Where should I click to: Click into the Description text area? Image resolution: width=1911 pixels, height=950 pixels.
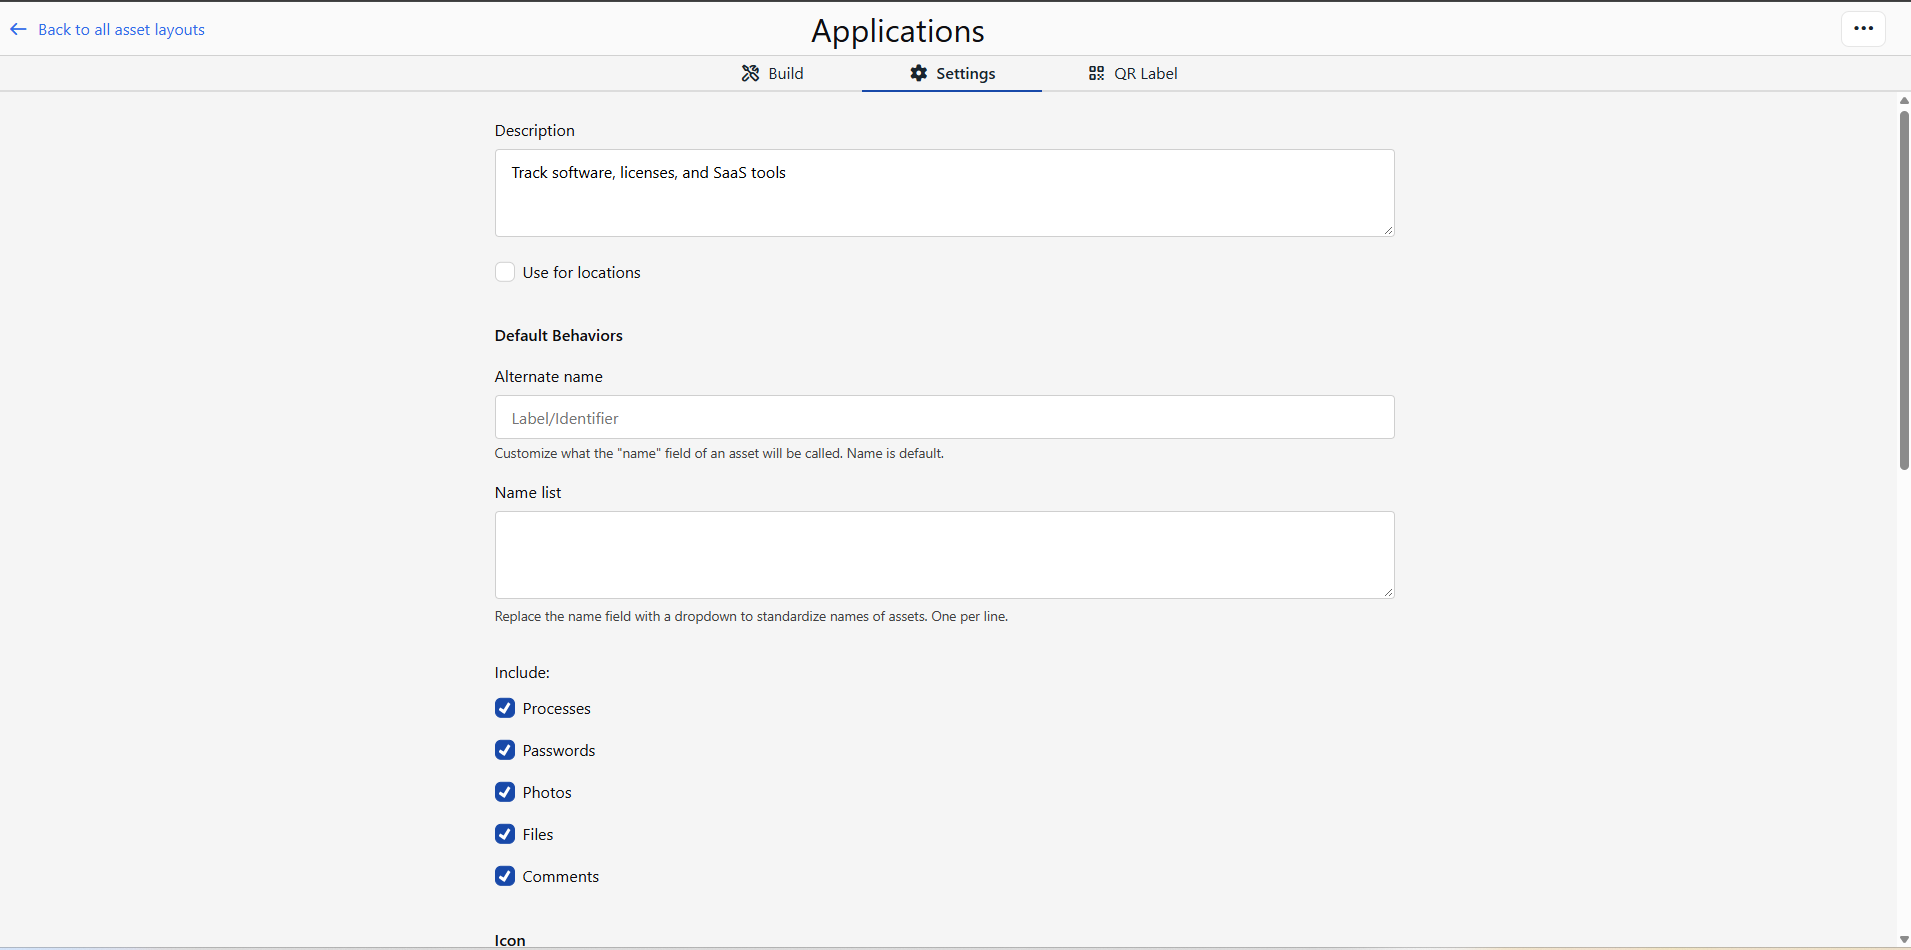point(944,193)
